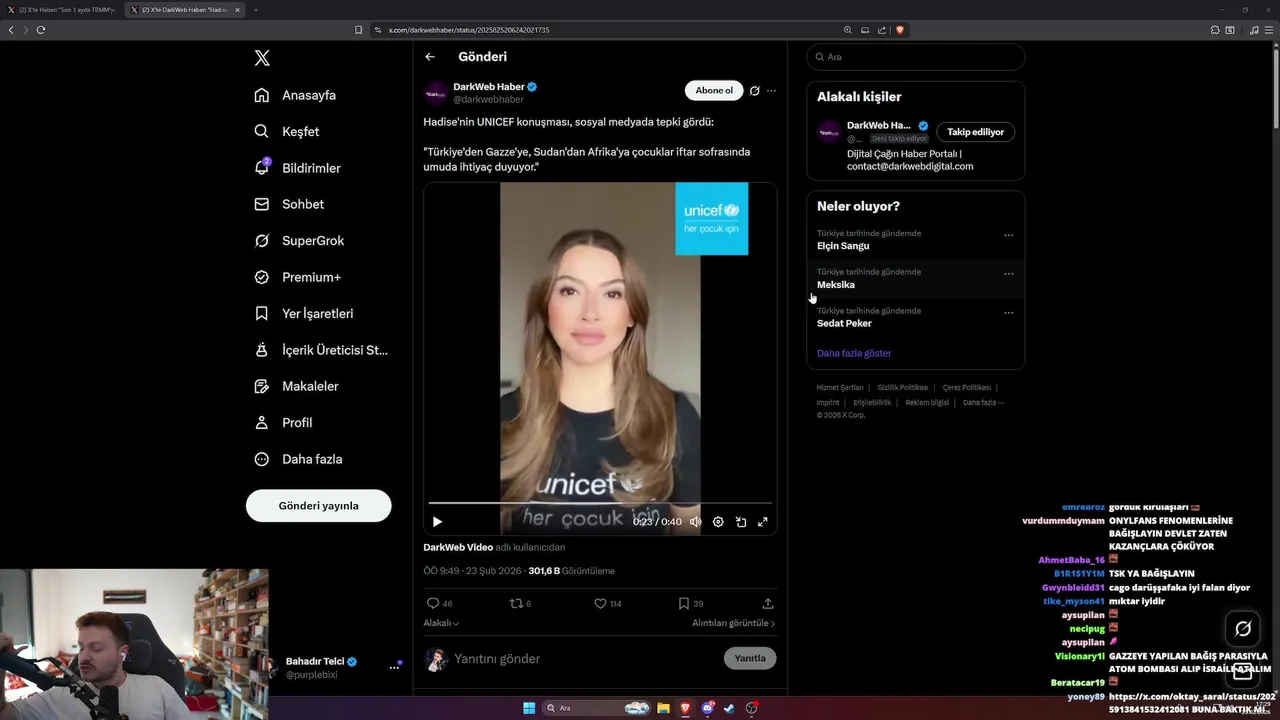The image size is (1280, 720).
Task: Go to the X logo home
Action: click(x=262, y=58)
